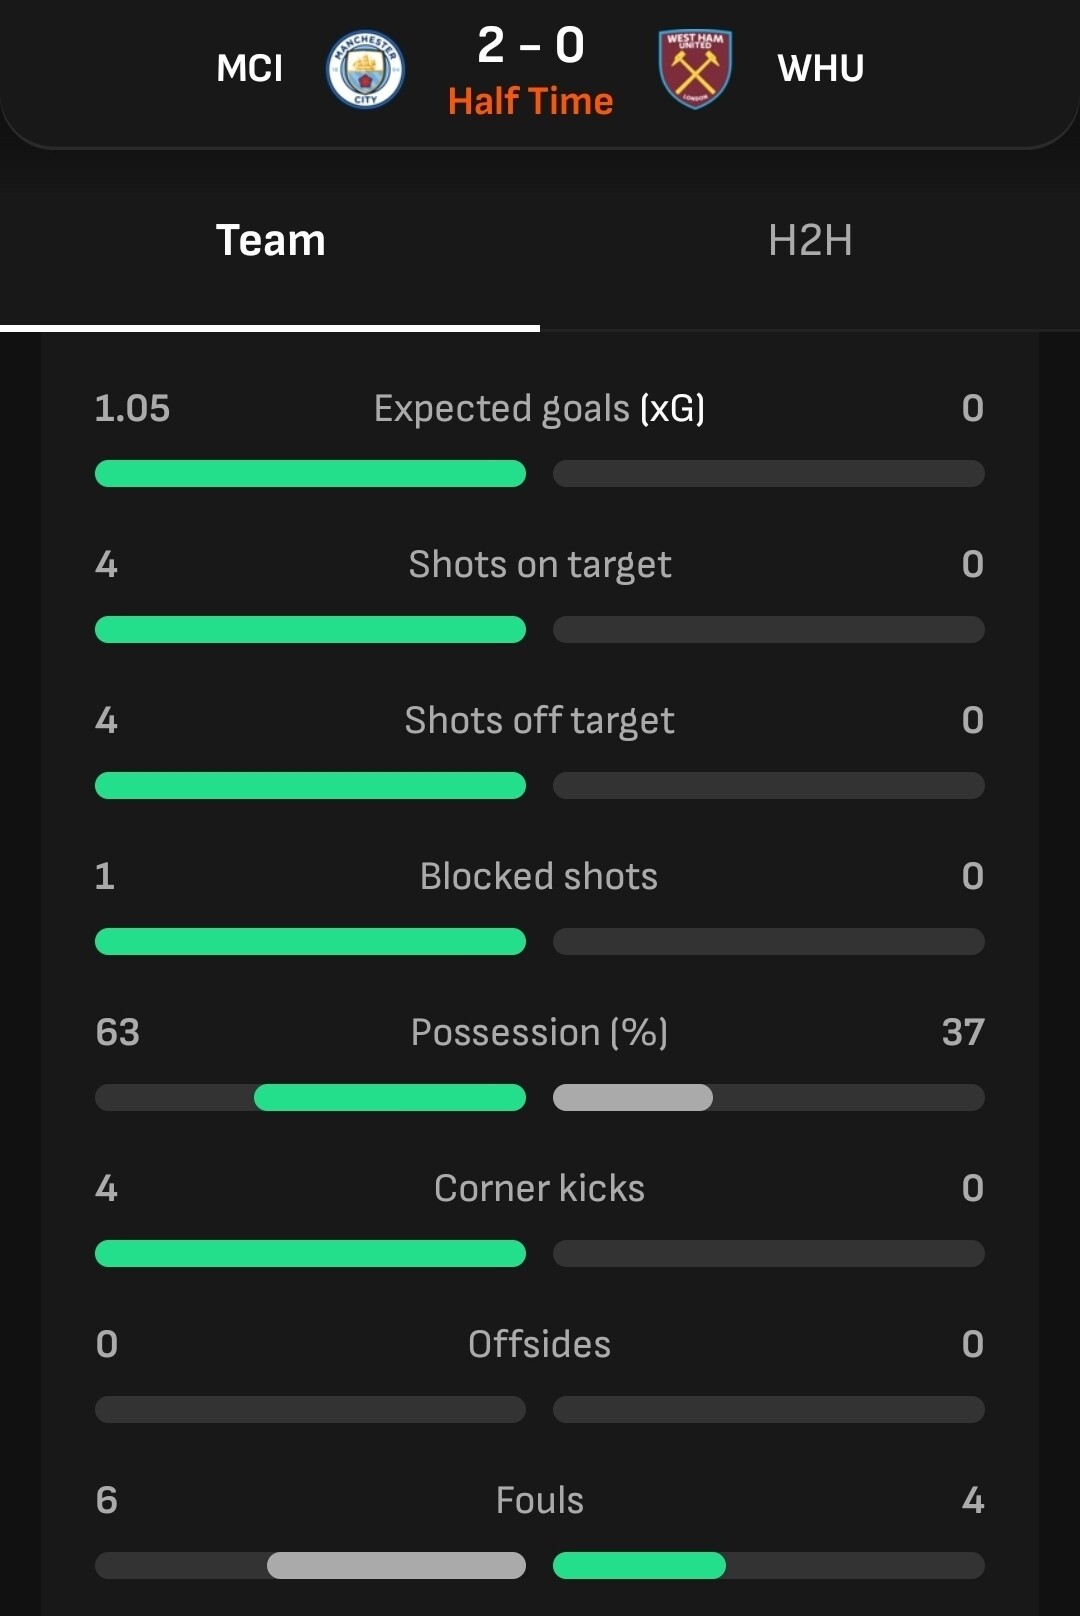This screenshot has width=1080, height=1616.
Task: Tap the Shots on target label
Action: point(539,565)
